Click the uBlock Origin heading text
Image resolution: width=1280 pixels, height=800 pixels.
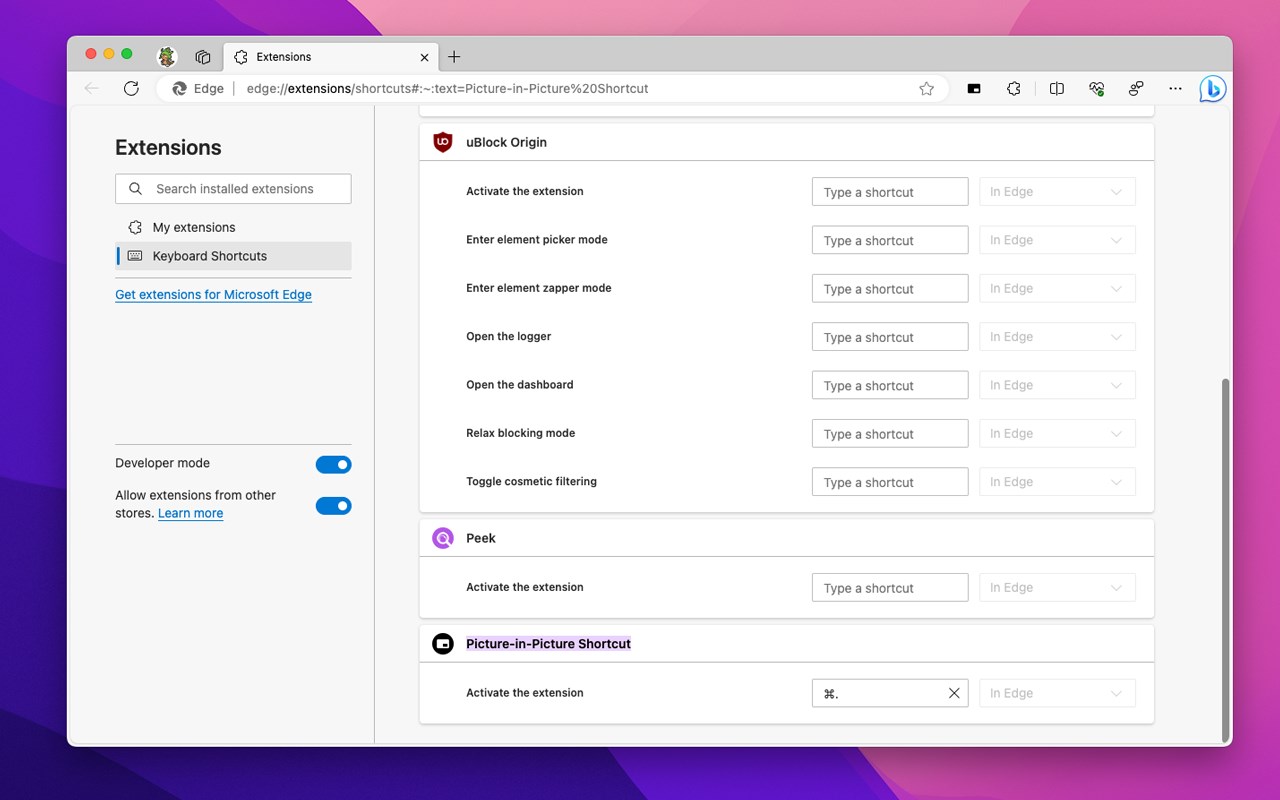point(506,142)
